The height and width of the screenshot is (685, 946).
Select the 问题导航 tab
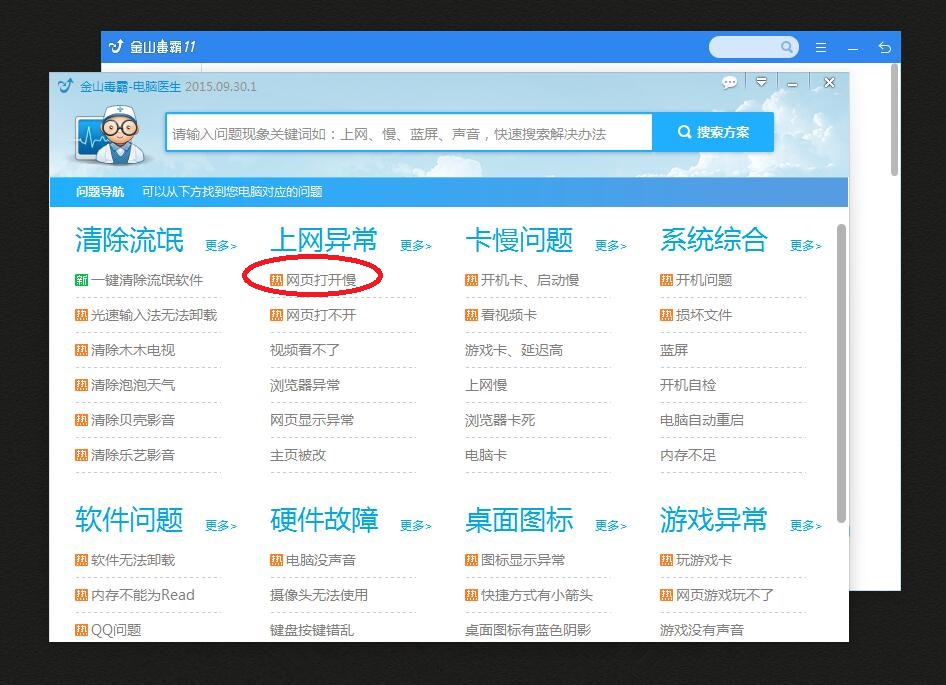pyautogui.click(x=100, y=192)
